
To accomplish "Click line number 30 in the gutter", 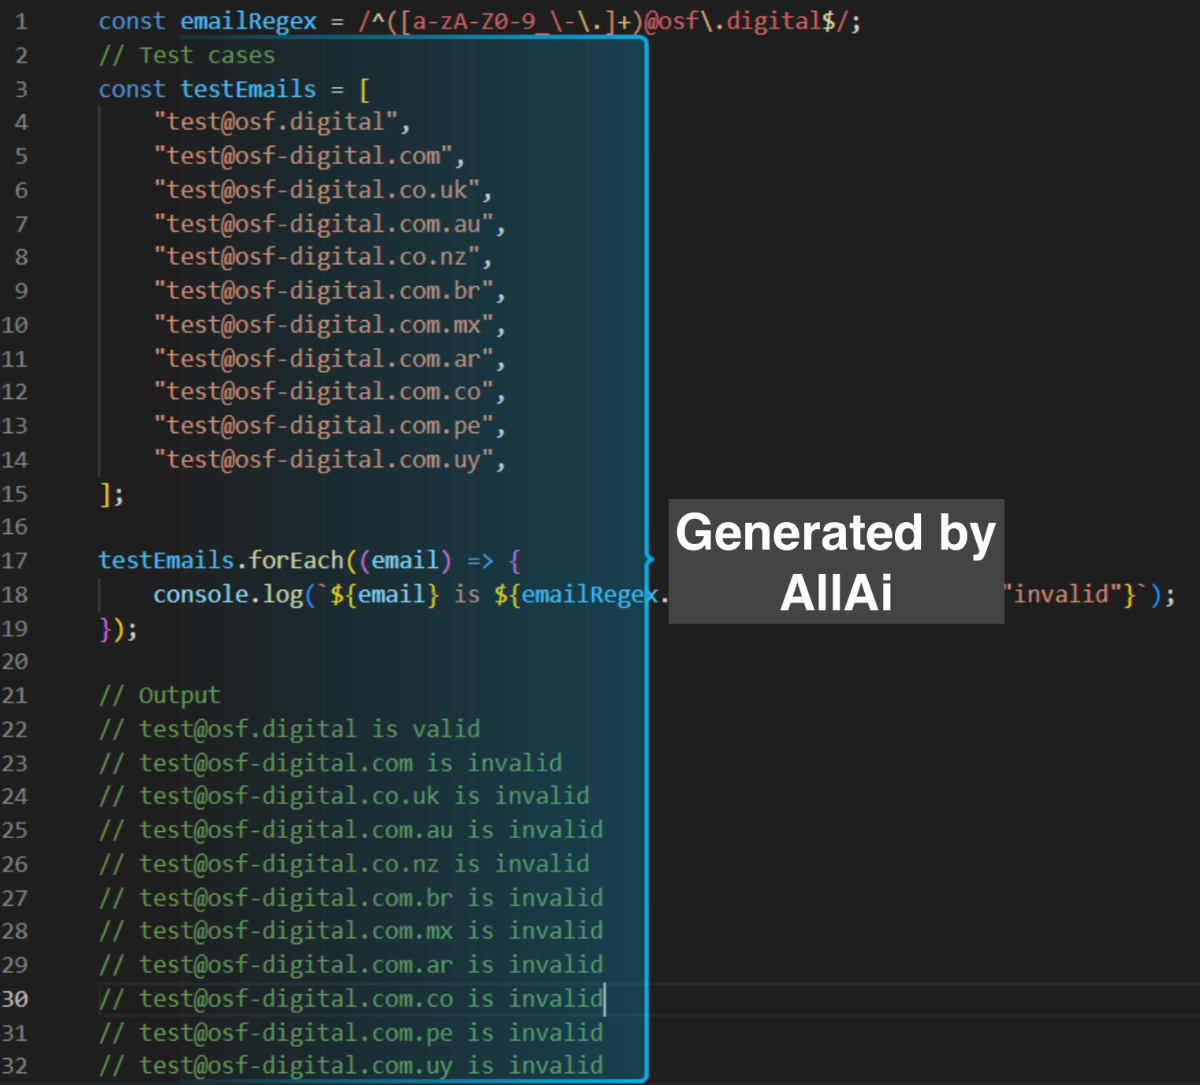I will [x=15, y=999].
